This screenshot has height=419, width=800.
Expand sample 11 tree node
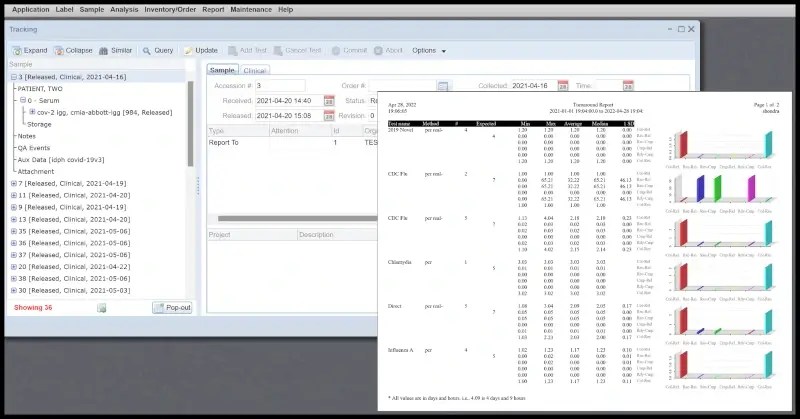point(14,195)
